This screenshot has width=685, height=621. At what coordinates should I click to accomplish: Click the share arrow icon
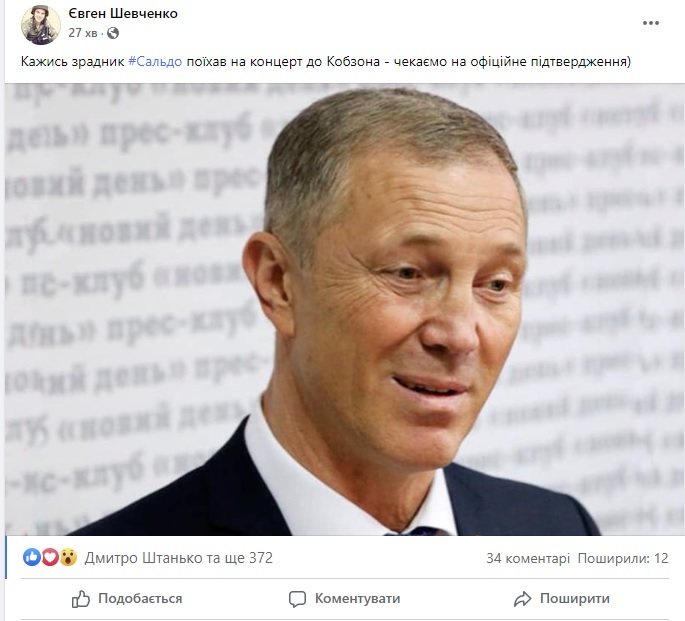click(x=522, y=599)
